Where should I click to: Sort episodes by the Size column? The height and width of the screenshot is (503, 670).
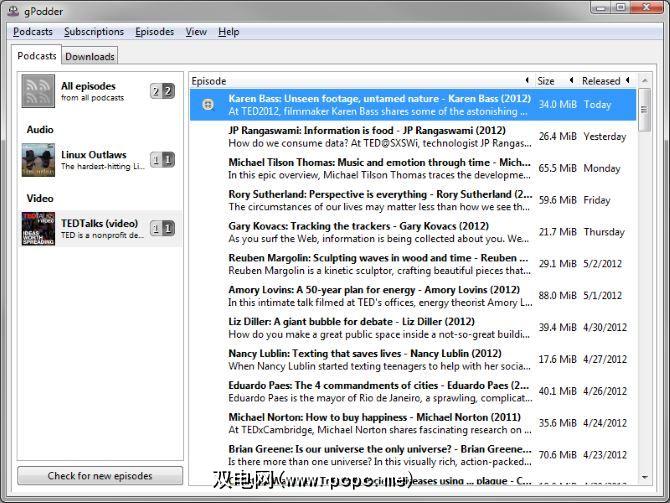546,81
